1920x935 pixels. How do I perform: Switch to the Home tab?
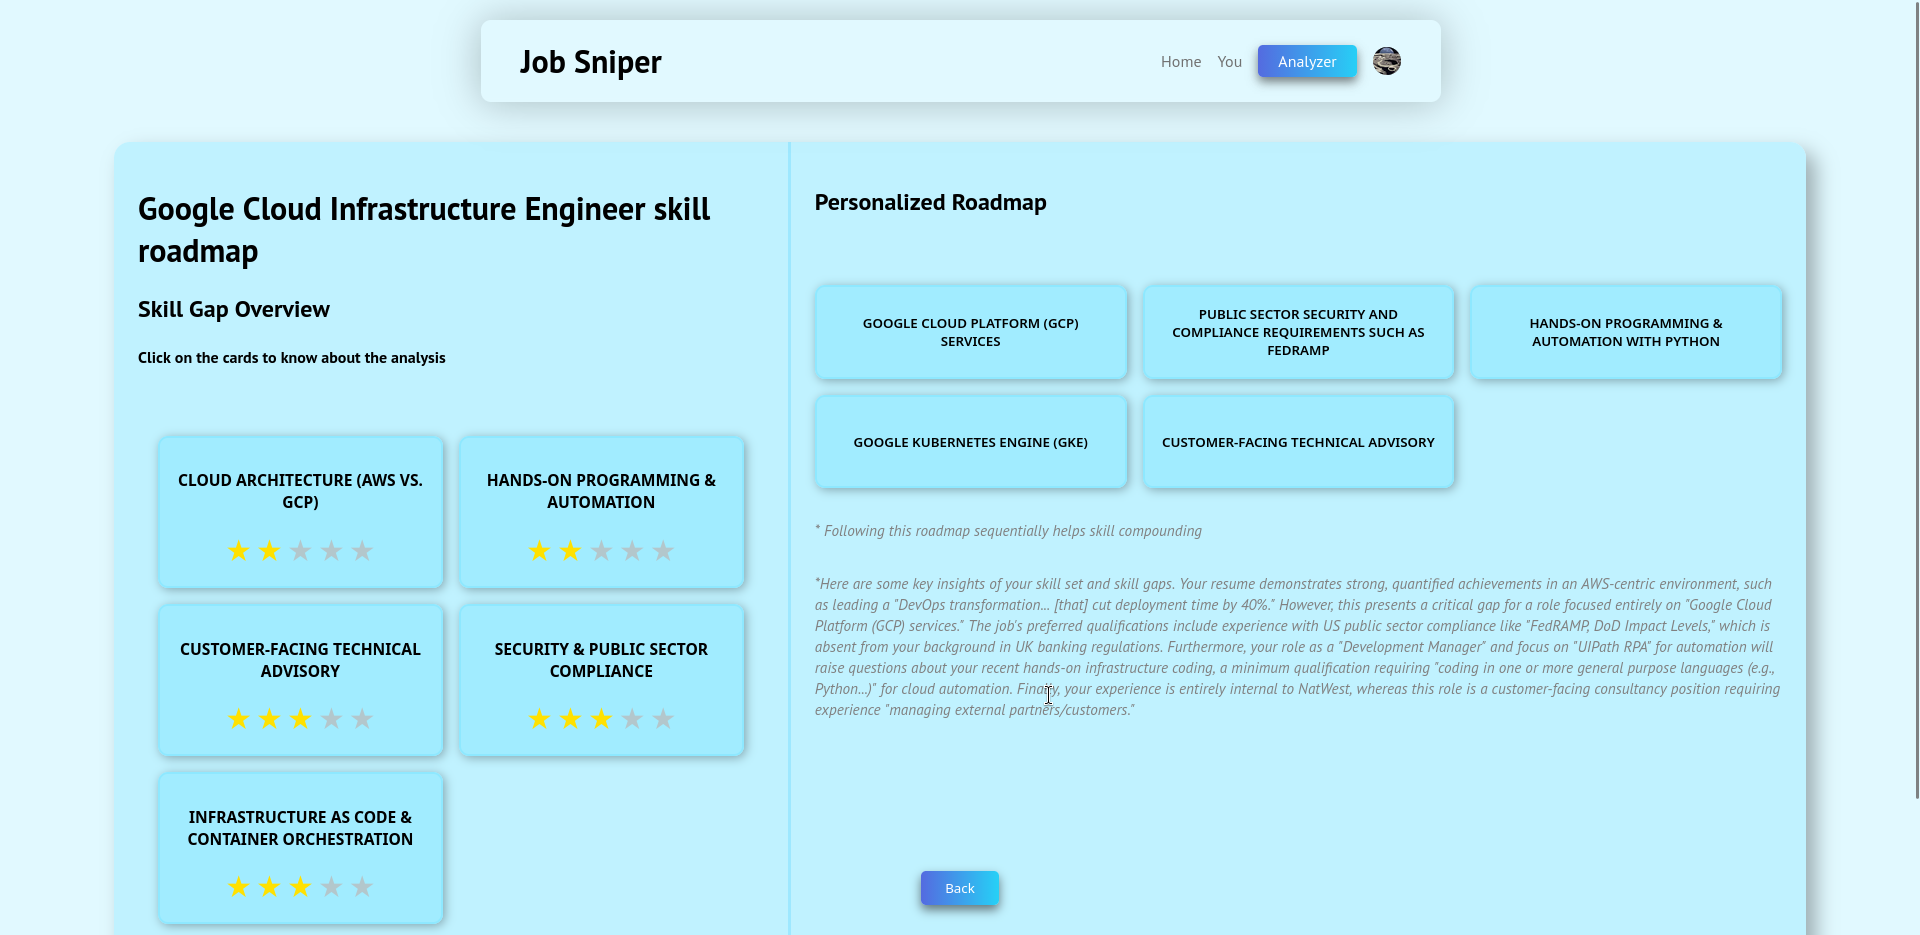click(x=1180, y=61)
